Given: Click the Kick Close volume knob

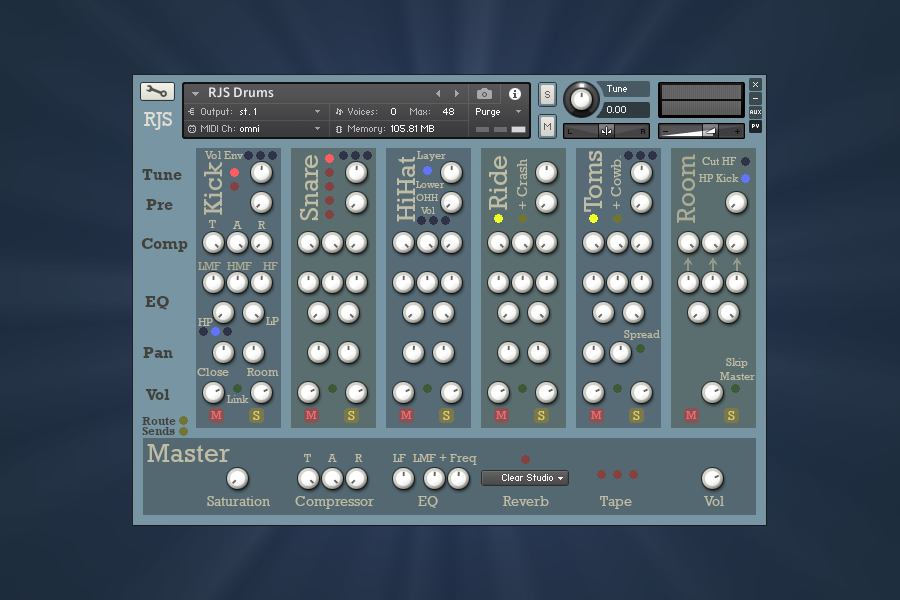Looking at the screenshot, I should [x=213, y=393].
